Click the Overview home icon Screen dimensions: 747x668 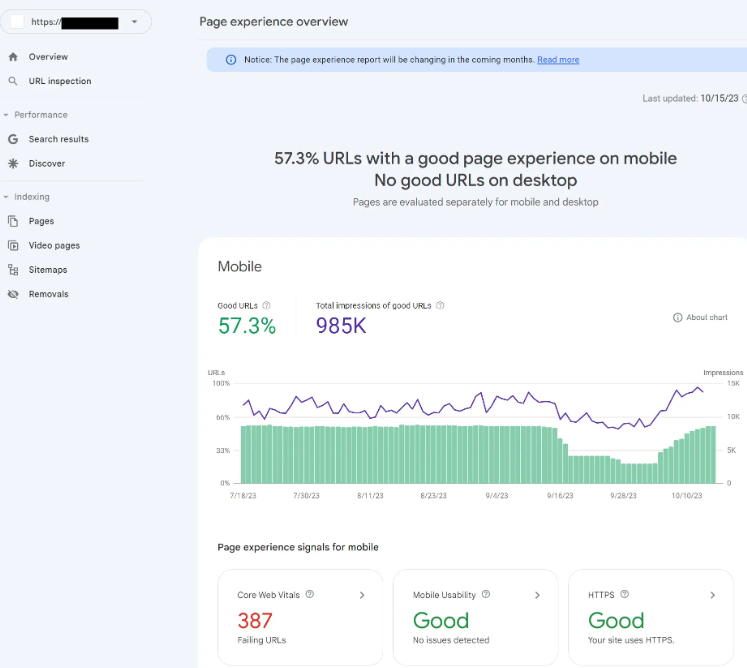click(13, 57)
